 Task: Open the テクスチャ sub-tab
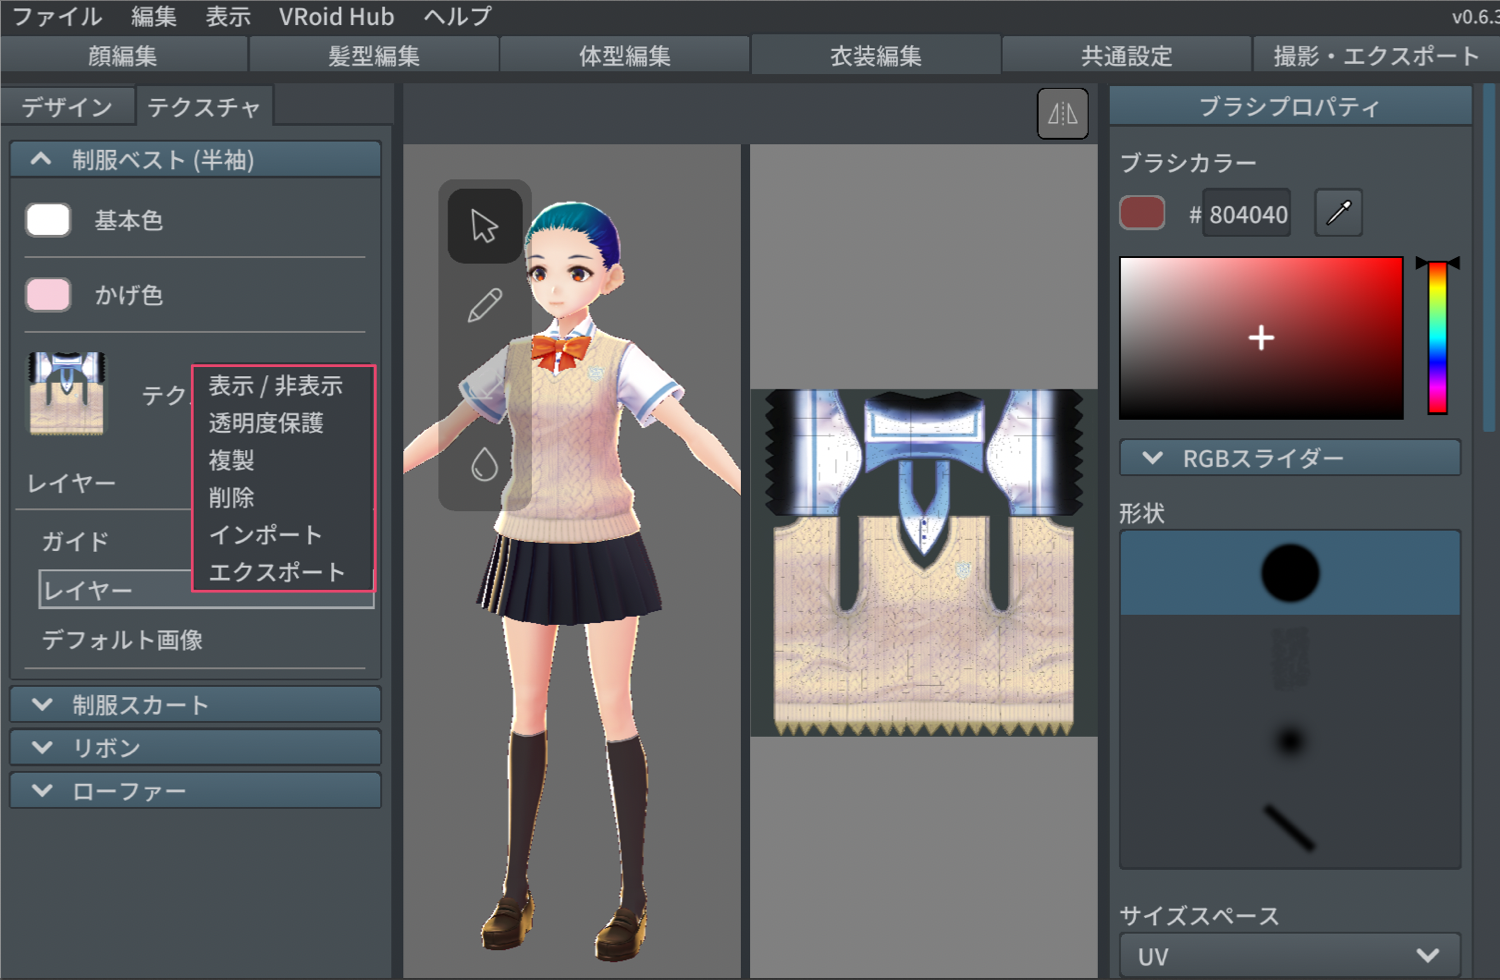pyautogui.click(x=204, y=107)
